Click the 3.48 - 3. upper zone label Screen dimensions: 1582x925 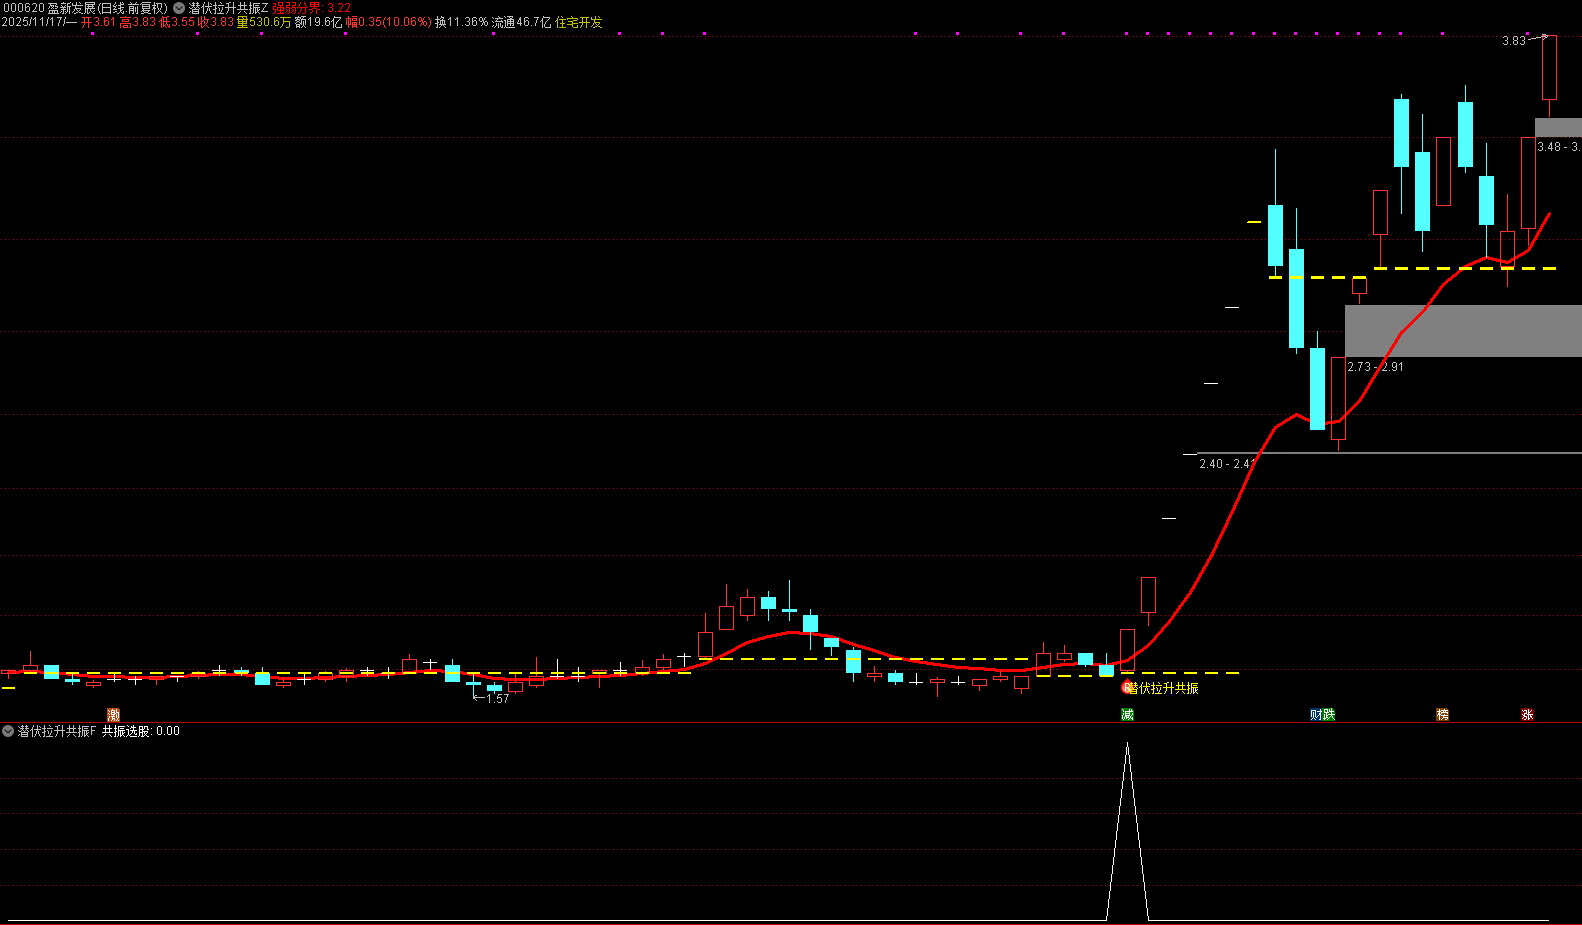point(1559,147)
